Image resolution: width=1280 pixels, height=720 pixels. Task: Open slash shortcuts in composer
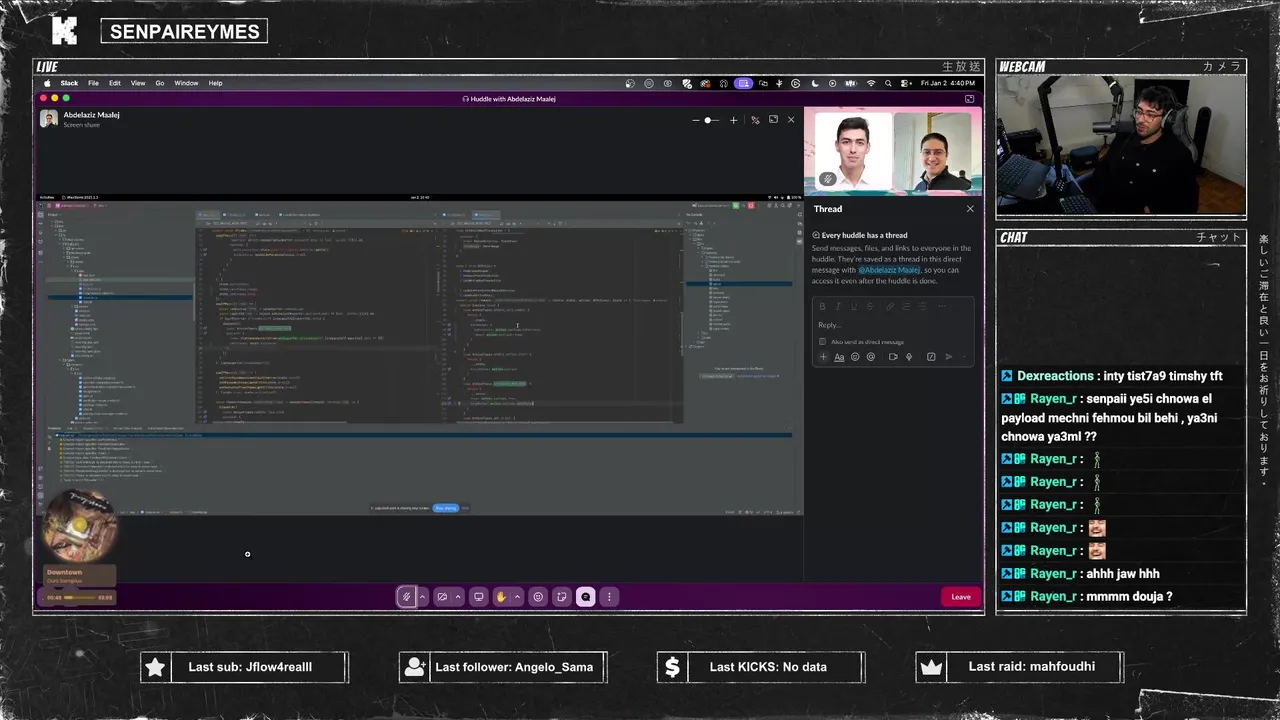pos(931,357)
